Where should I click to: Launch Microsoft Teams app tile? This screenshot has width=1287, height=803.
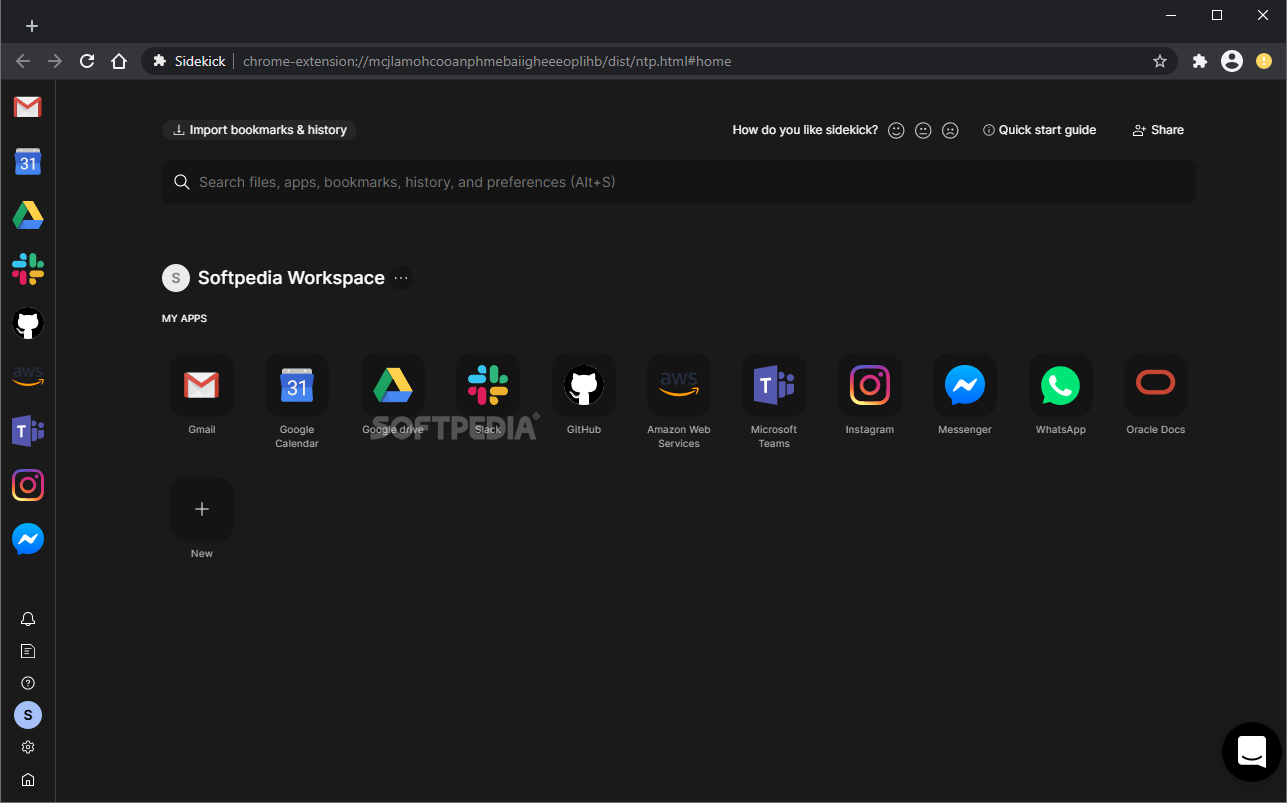774,385
